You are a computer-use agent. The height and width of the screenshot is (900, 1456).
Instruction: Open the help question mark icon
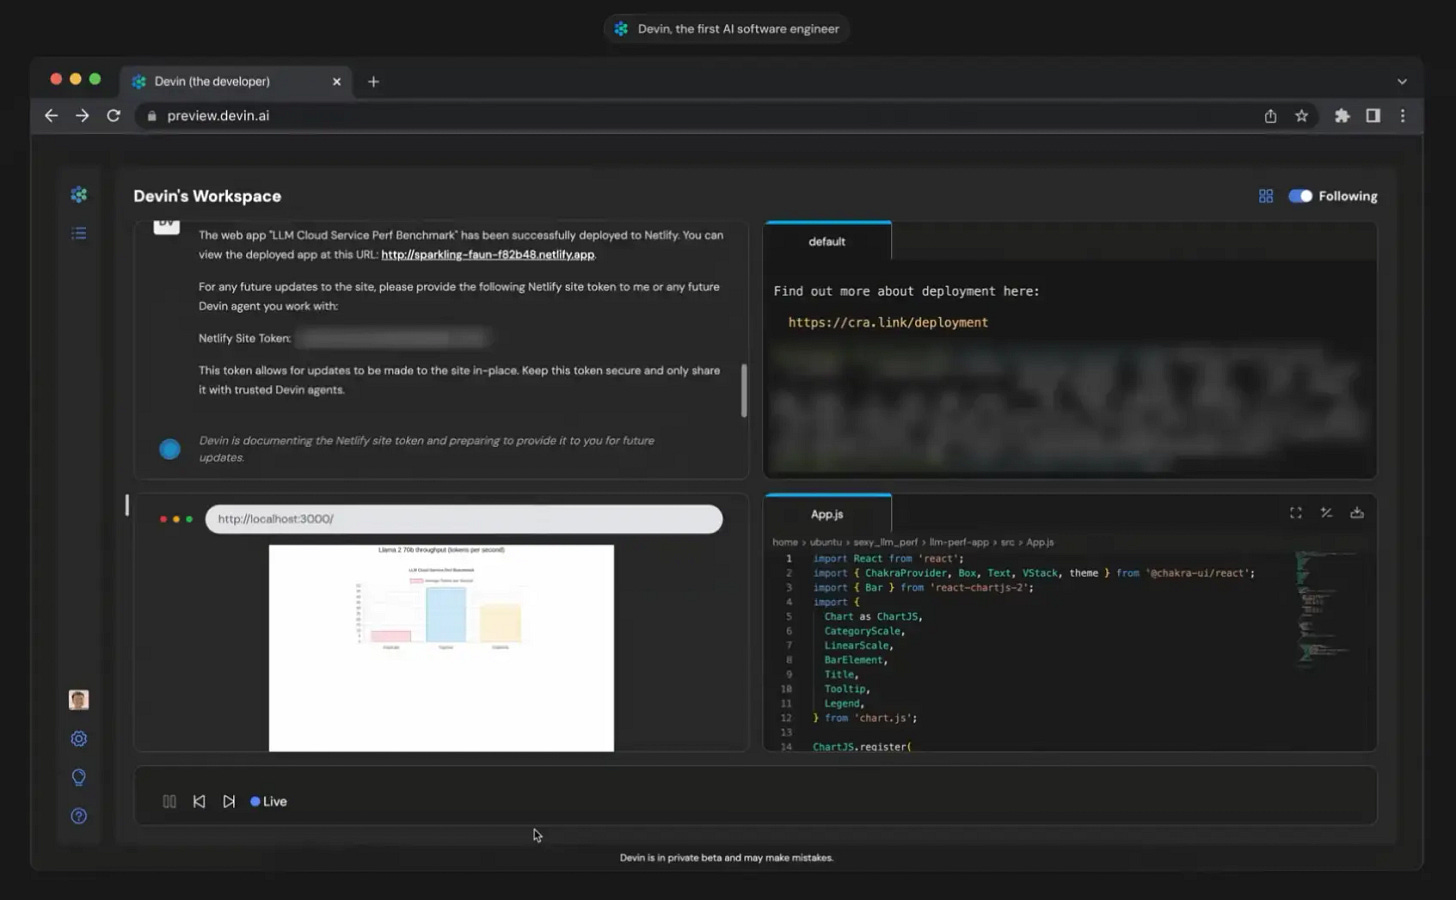[x=79, y=816]
